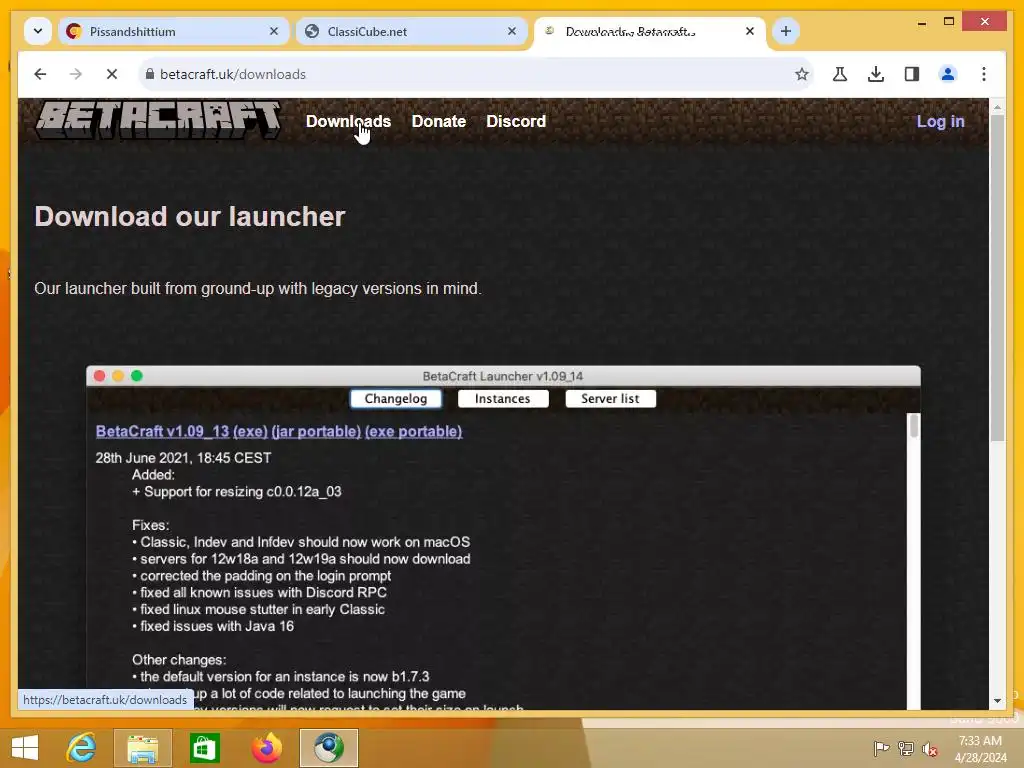
Task: Click text "28th June 2021, 18:45 CEST"
Action: pos(184,458)
